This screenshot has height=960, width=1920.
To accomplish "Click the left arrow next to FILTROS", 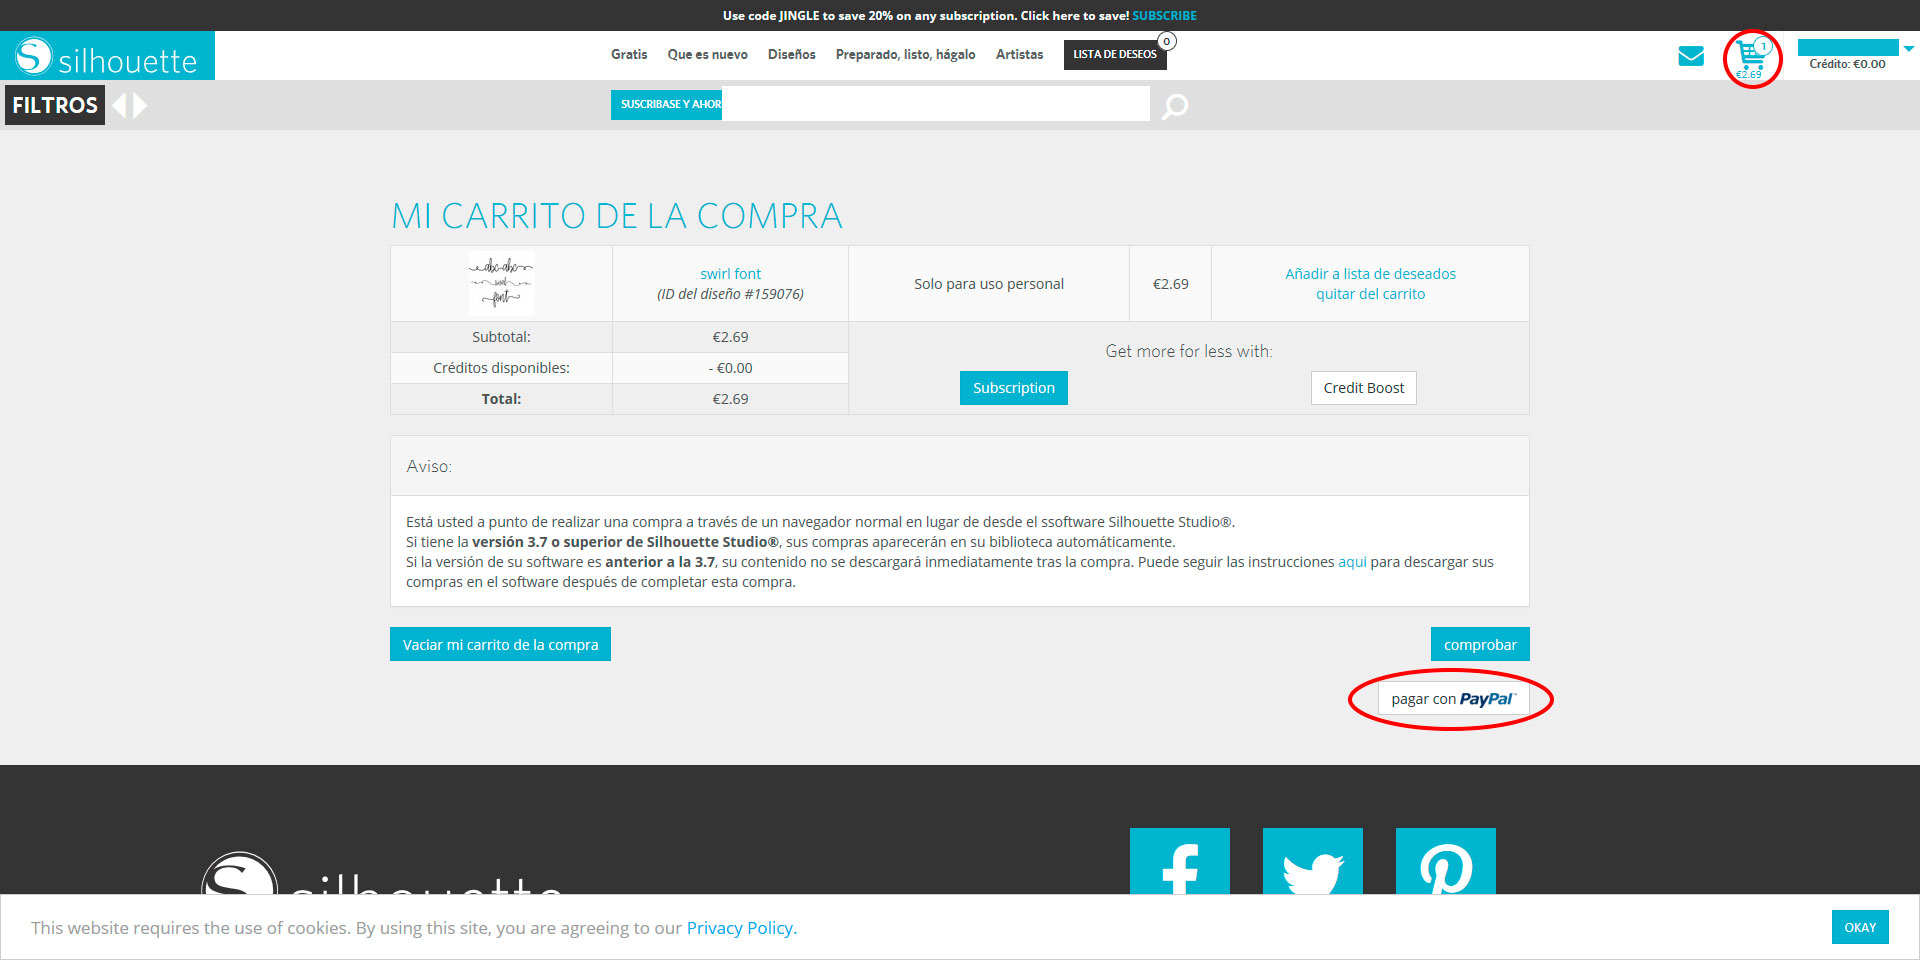I will click(119, 105).
